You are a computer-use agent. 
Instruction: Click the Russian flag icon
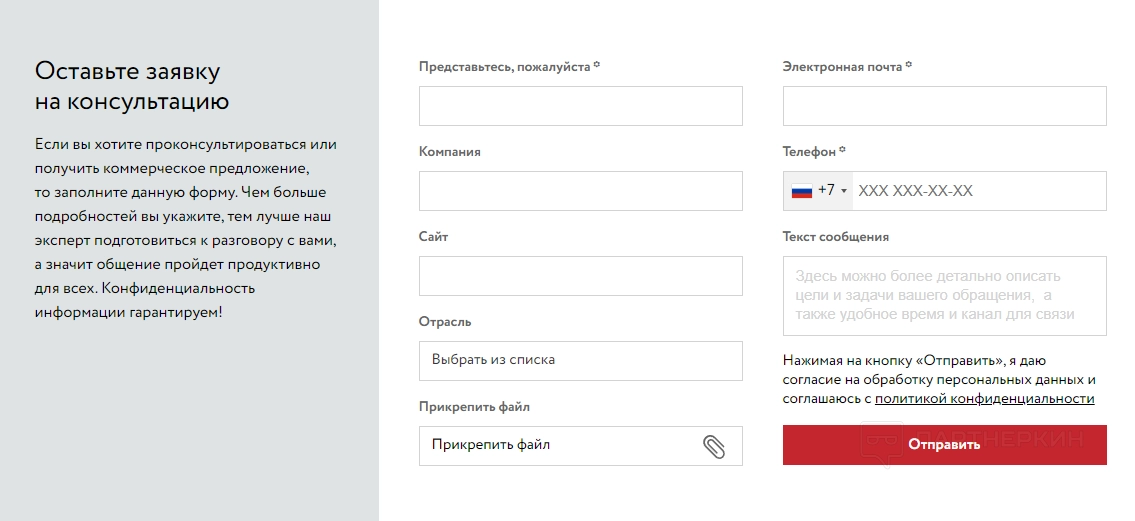[802, 191]
